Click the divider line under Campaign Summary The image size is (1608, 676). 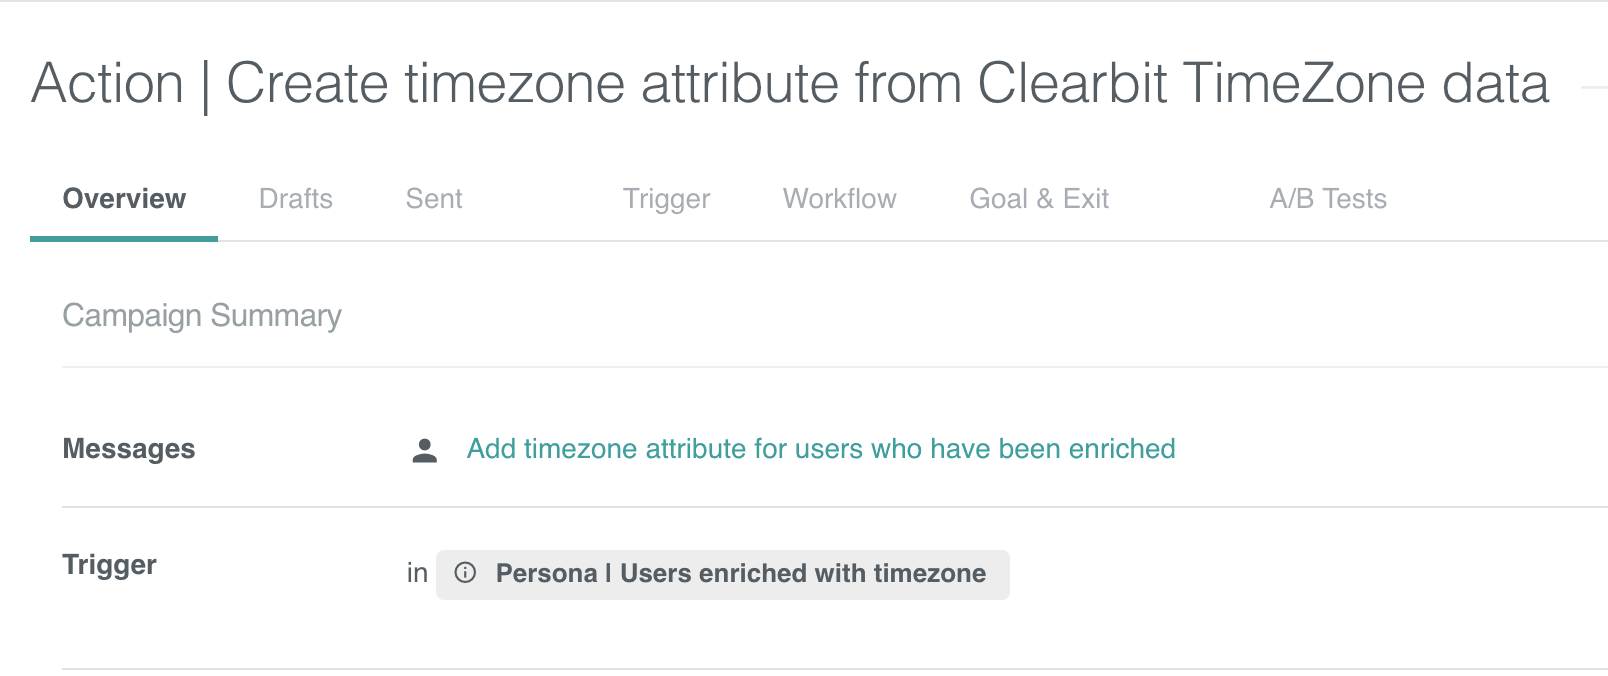(x=835, y=367)
